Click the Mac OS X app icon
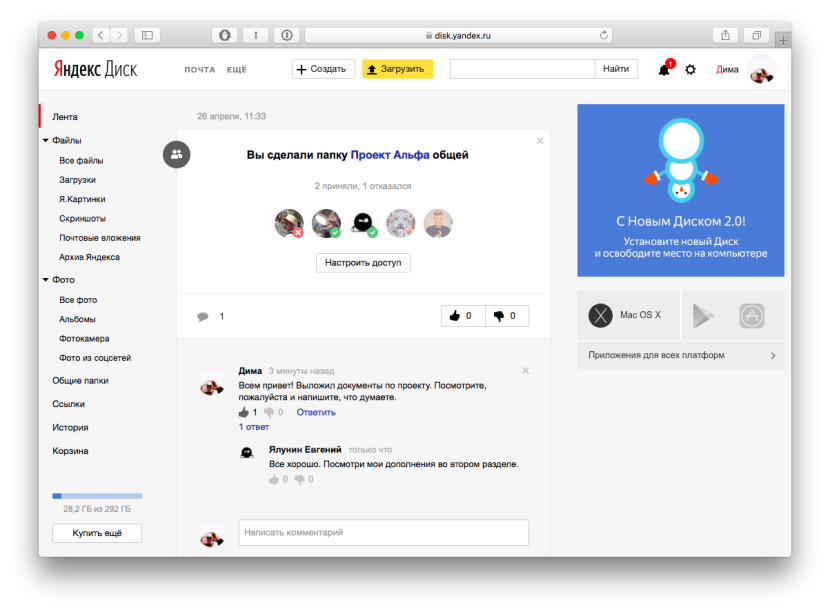830x612 pixels. 600,315
